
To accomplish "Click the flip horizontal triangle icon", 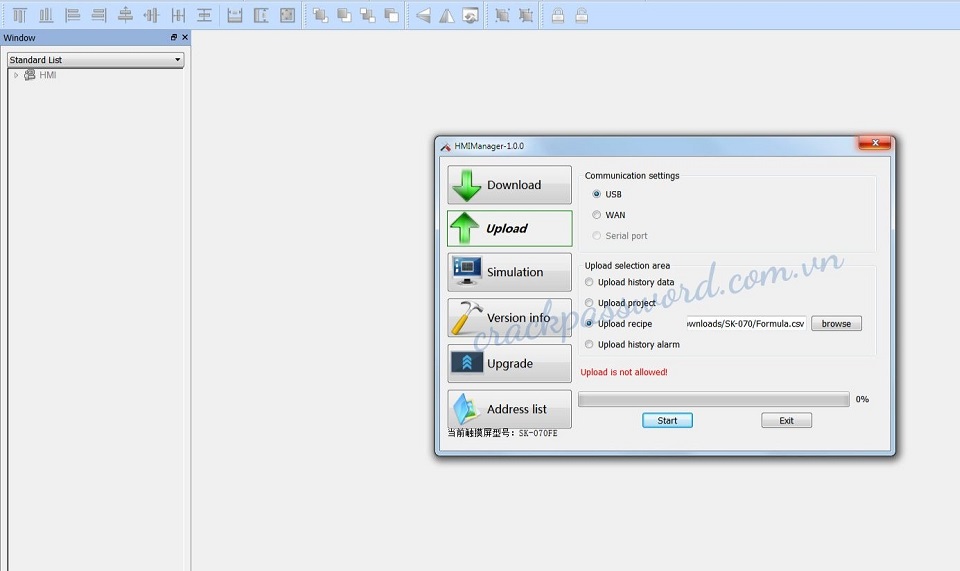I will [x=423, y=15].
